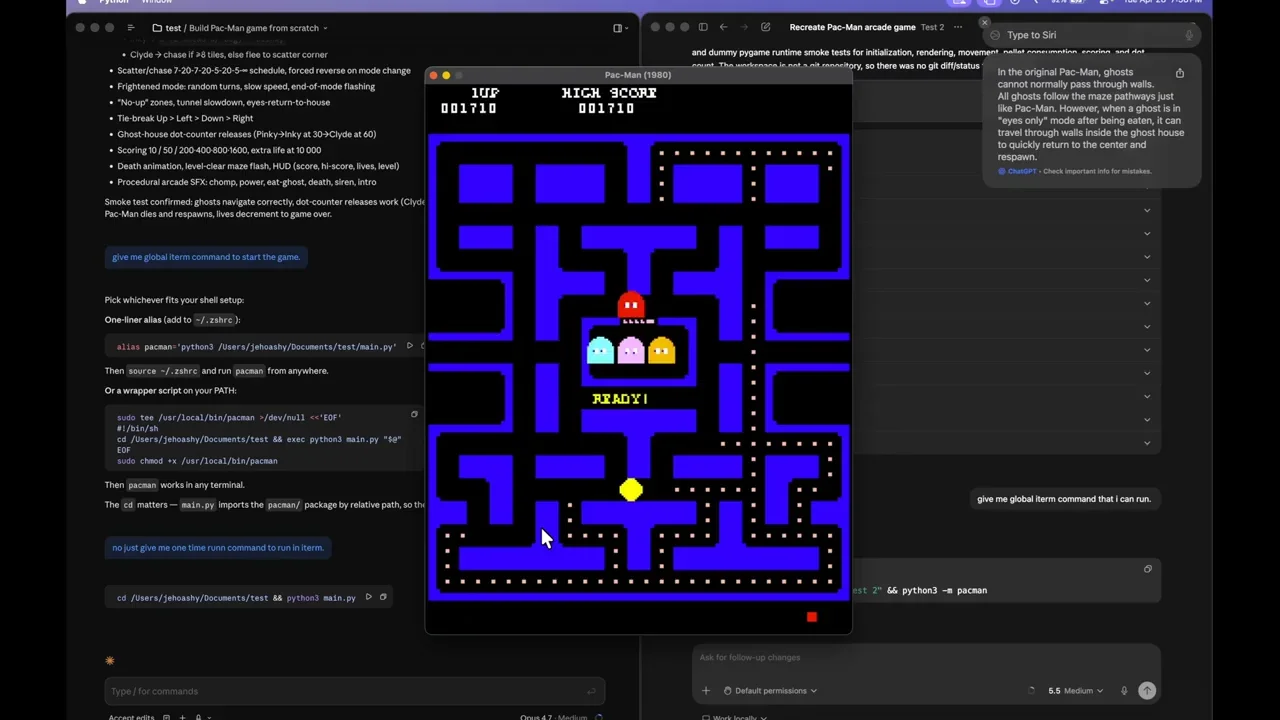Copy the 'python3 -m pacman' command block
The height and width of the screenshot is (720, 1280).
point(1148,569)
